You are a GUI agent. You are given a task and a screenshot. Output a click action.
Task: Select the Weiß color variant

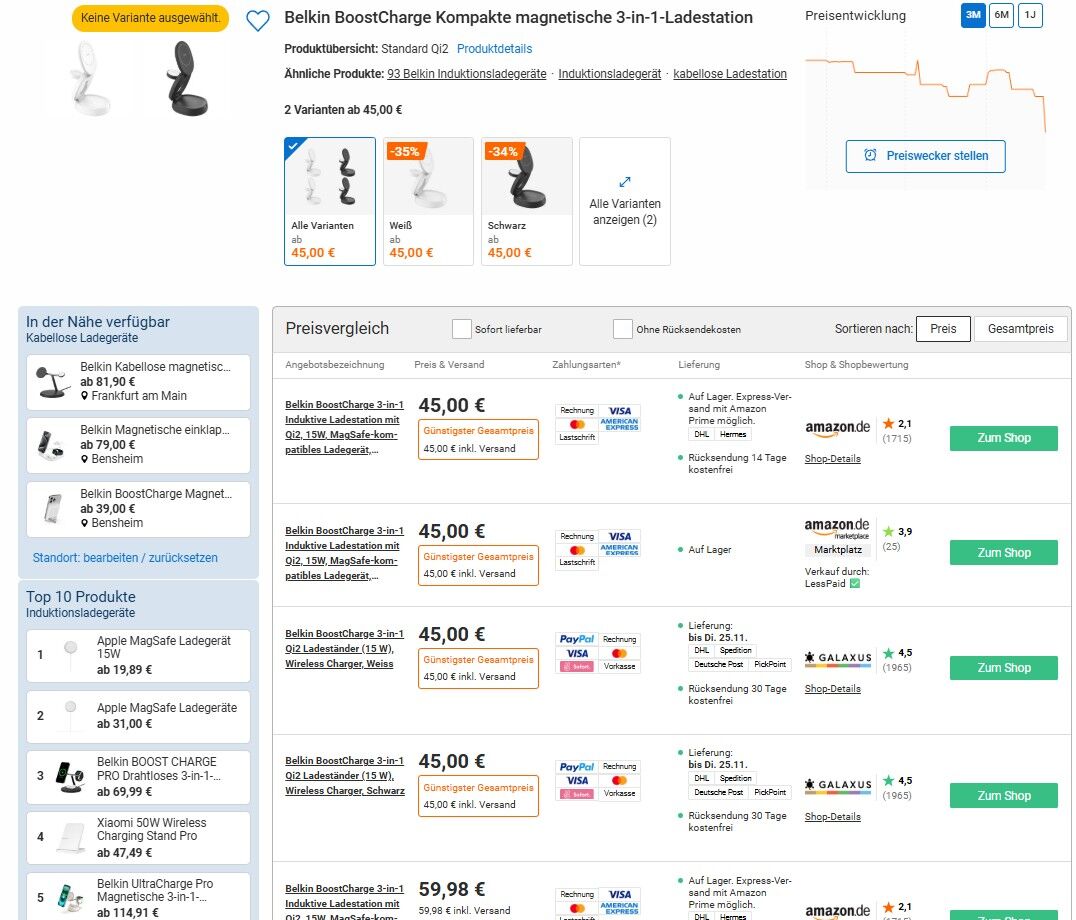(x=429, y=201)
